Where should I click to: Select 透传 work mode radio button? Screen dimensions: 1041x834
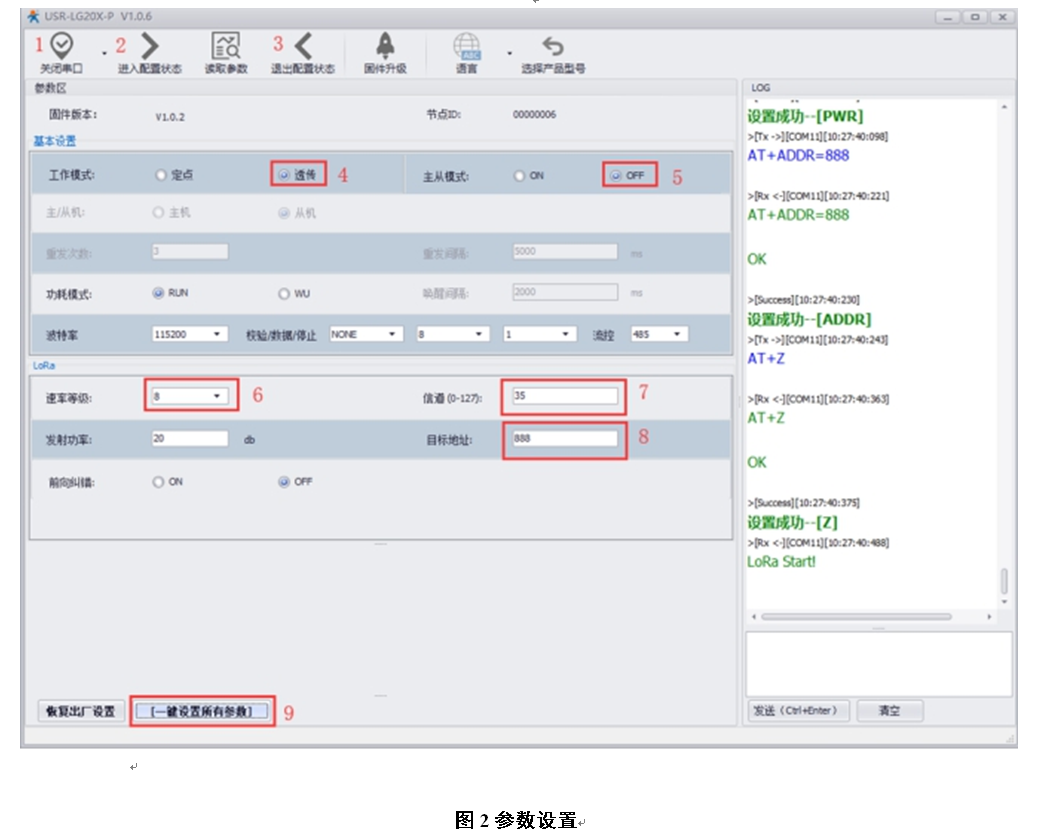coord(283,175)
